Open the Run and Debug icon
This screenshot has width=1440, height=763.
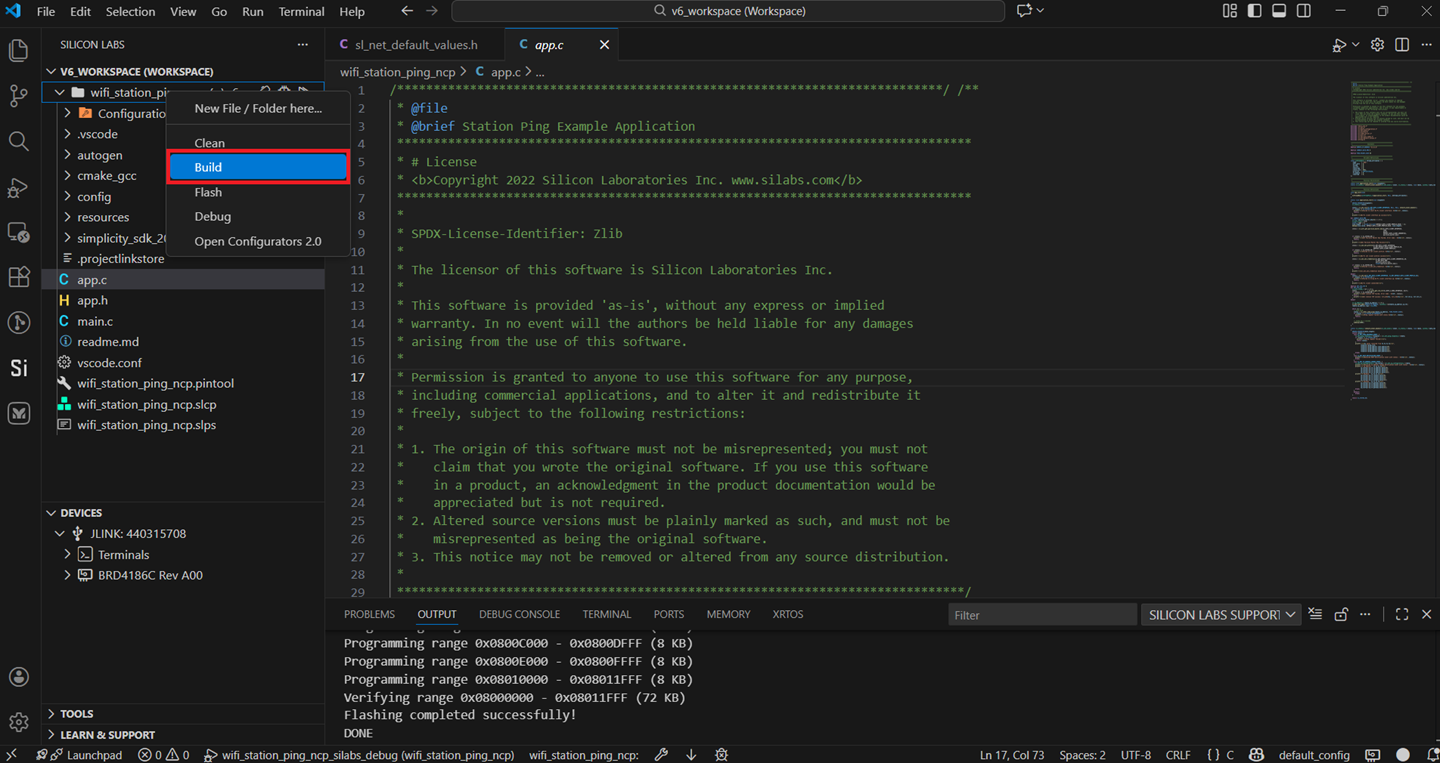point(18,187)
